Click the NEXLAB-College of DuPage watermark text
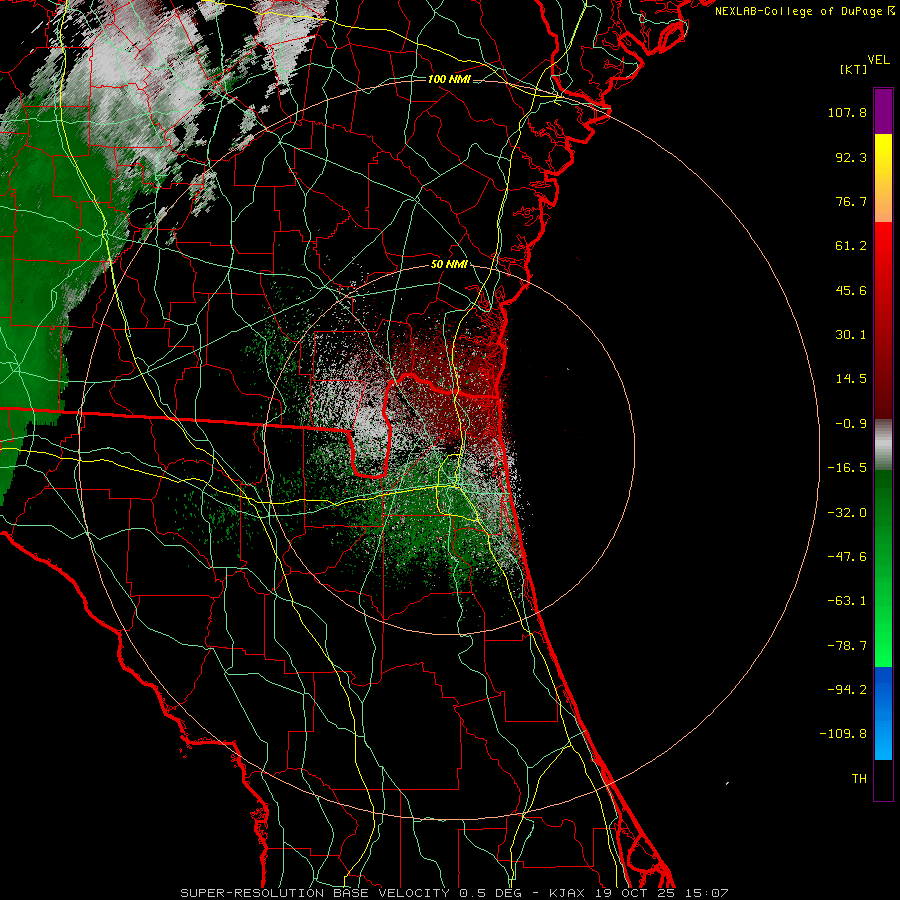This screenshot has width=900, height=900. point(805,11)
